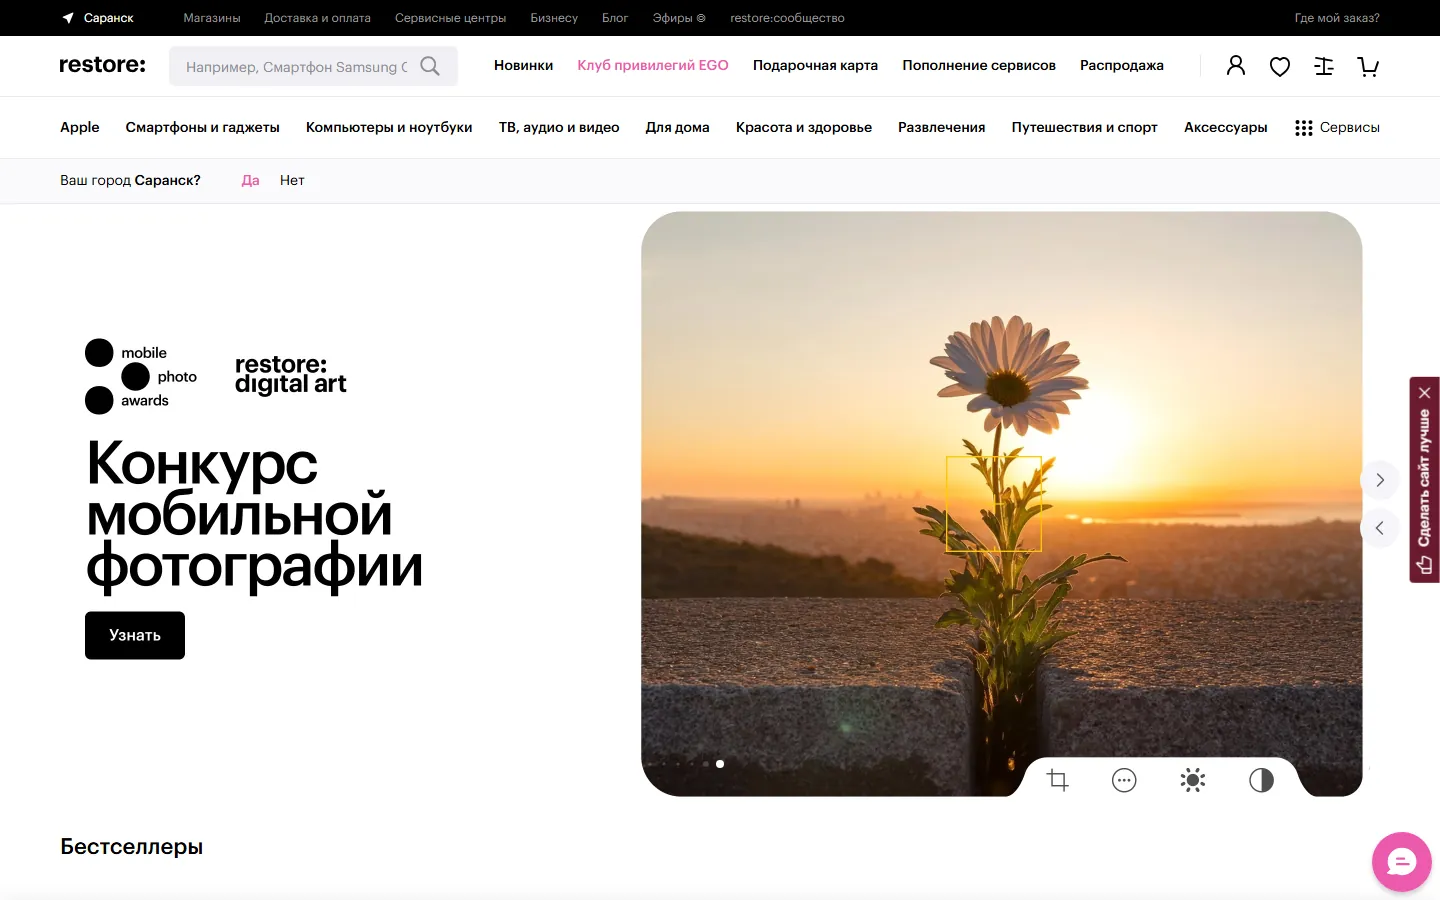
Task: Open Смартфоны и гаджеты category
Action: 203,127
